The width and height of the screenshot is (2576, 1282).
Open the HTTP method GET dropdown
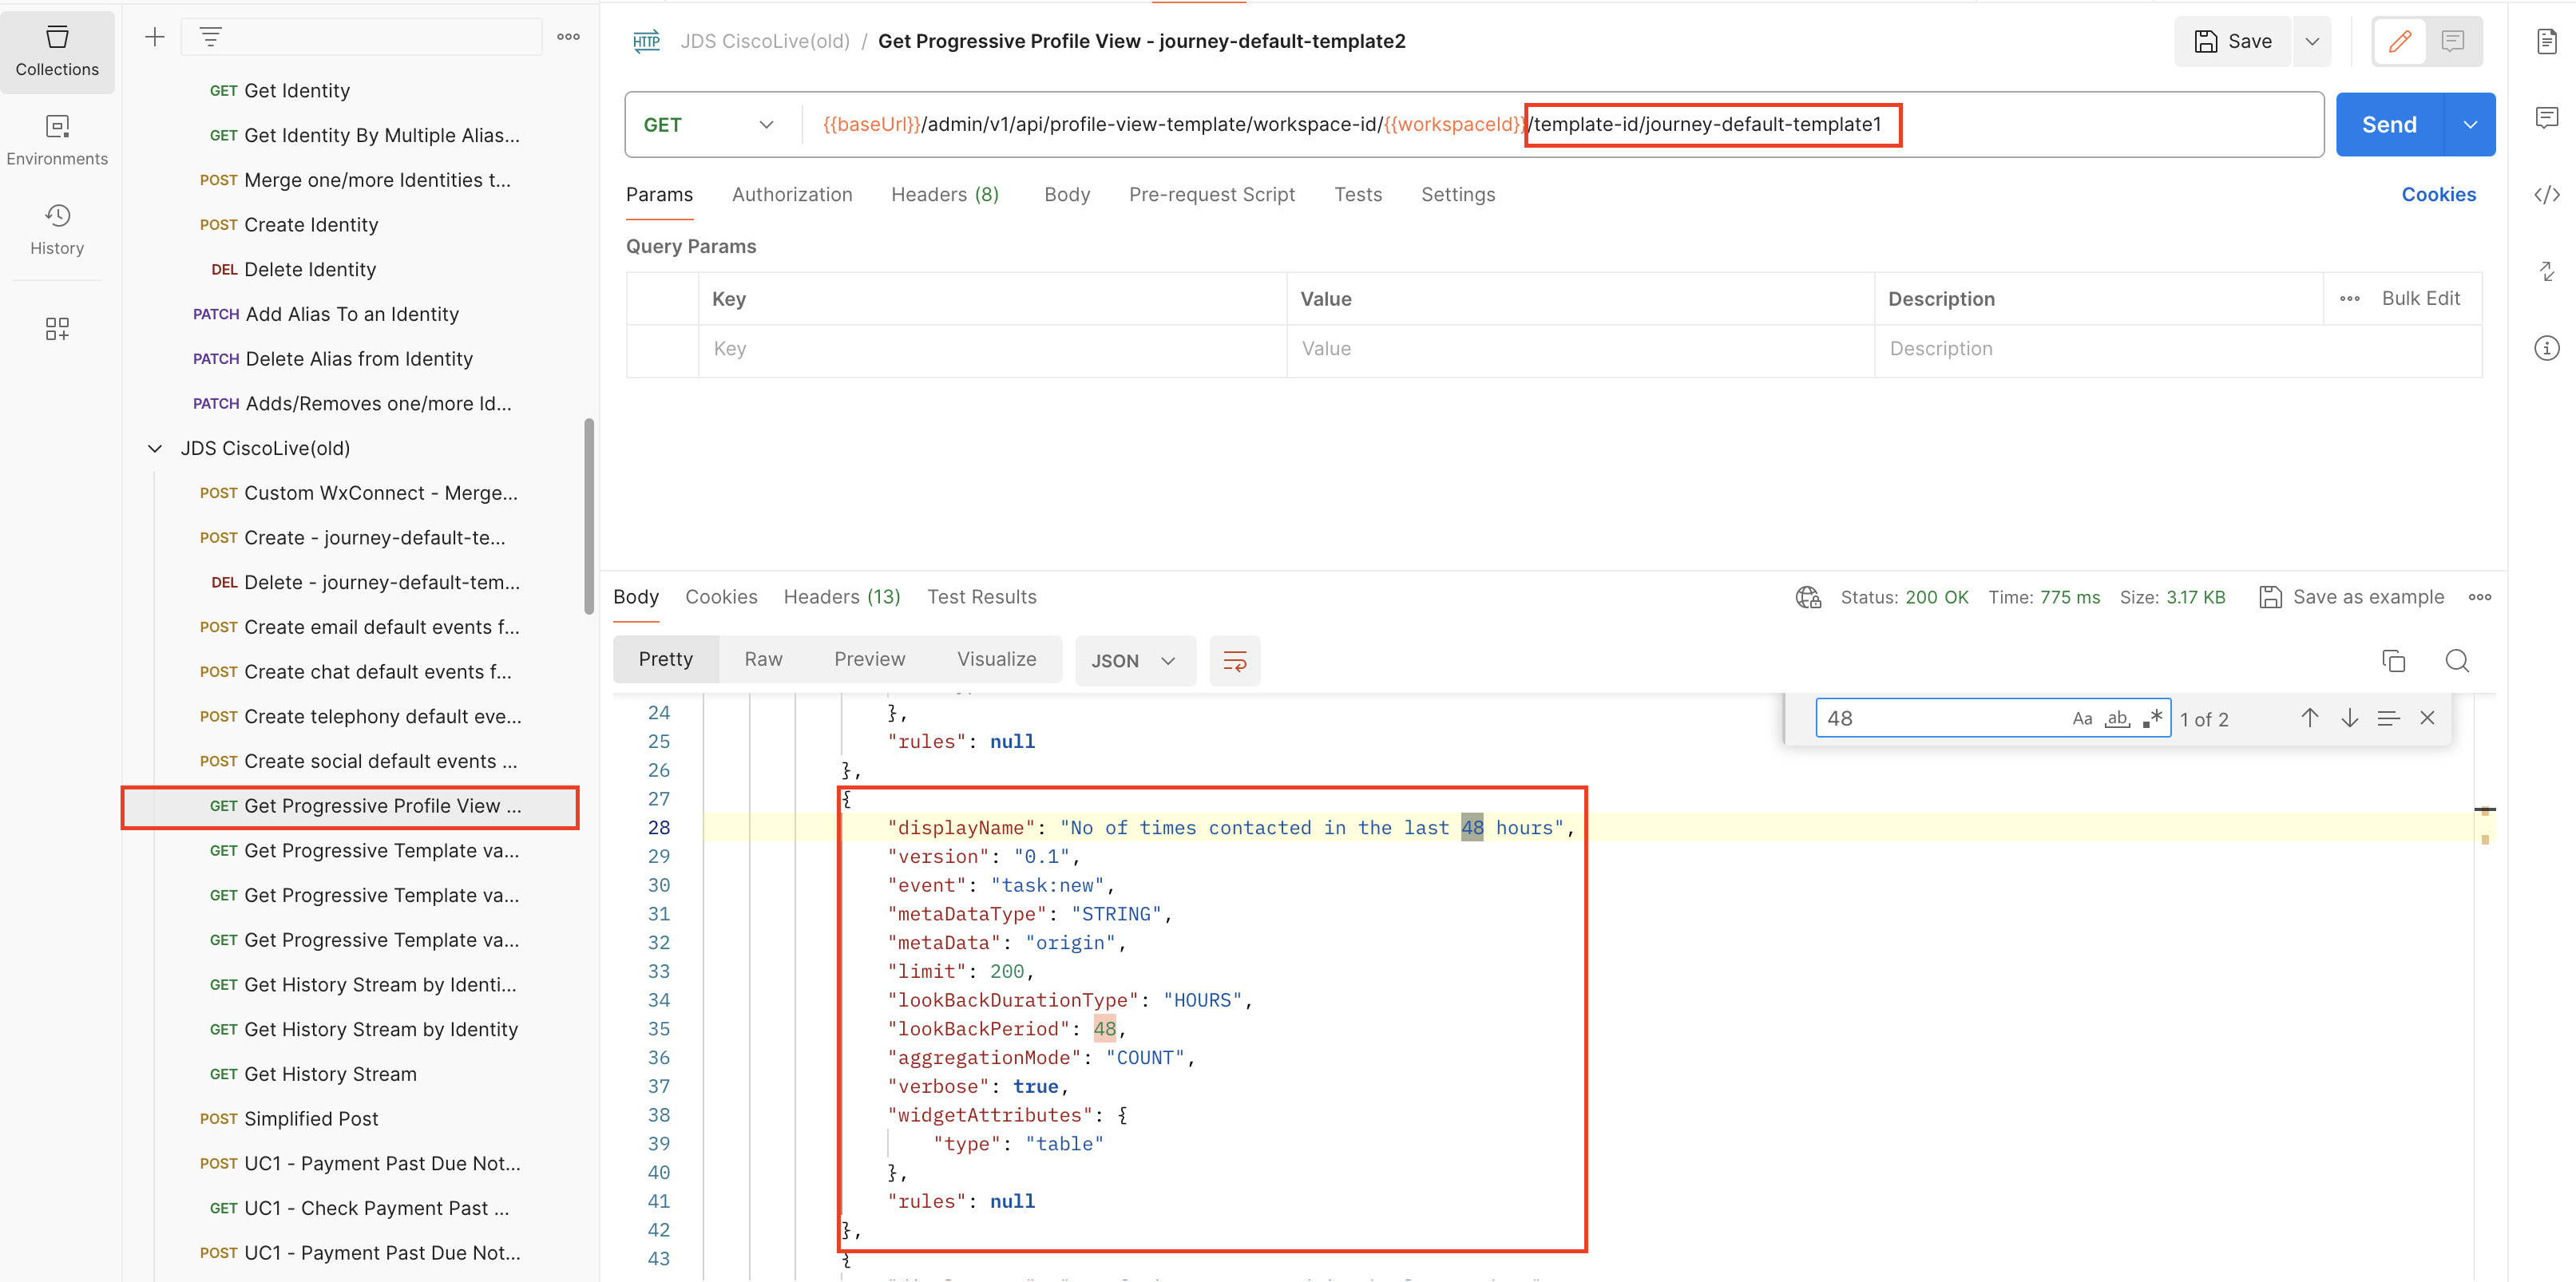pos(708,125)
